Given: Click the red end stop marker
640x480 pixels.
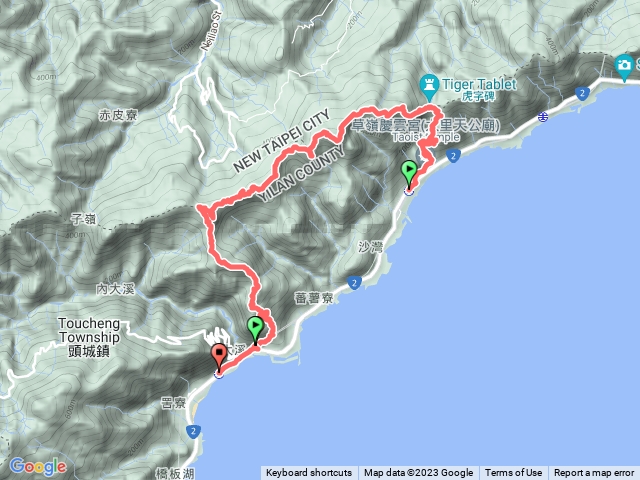Looking at the screenshot, I should click(x=219, y=357).
